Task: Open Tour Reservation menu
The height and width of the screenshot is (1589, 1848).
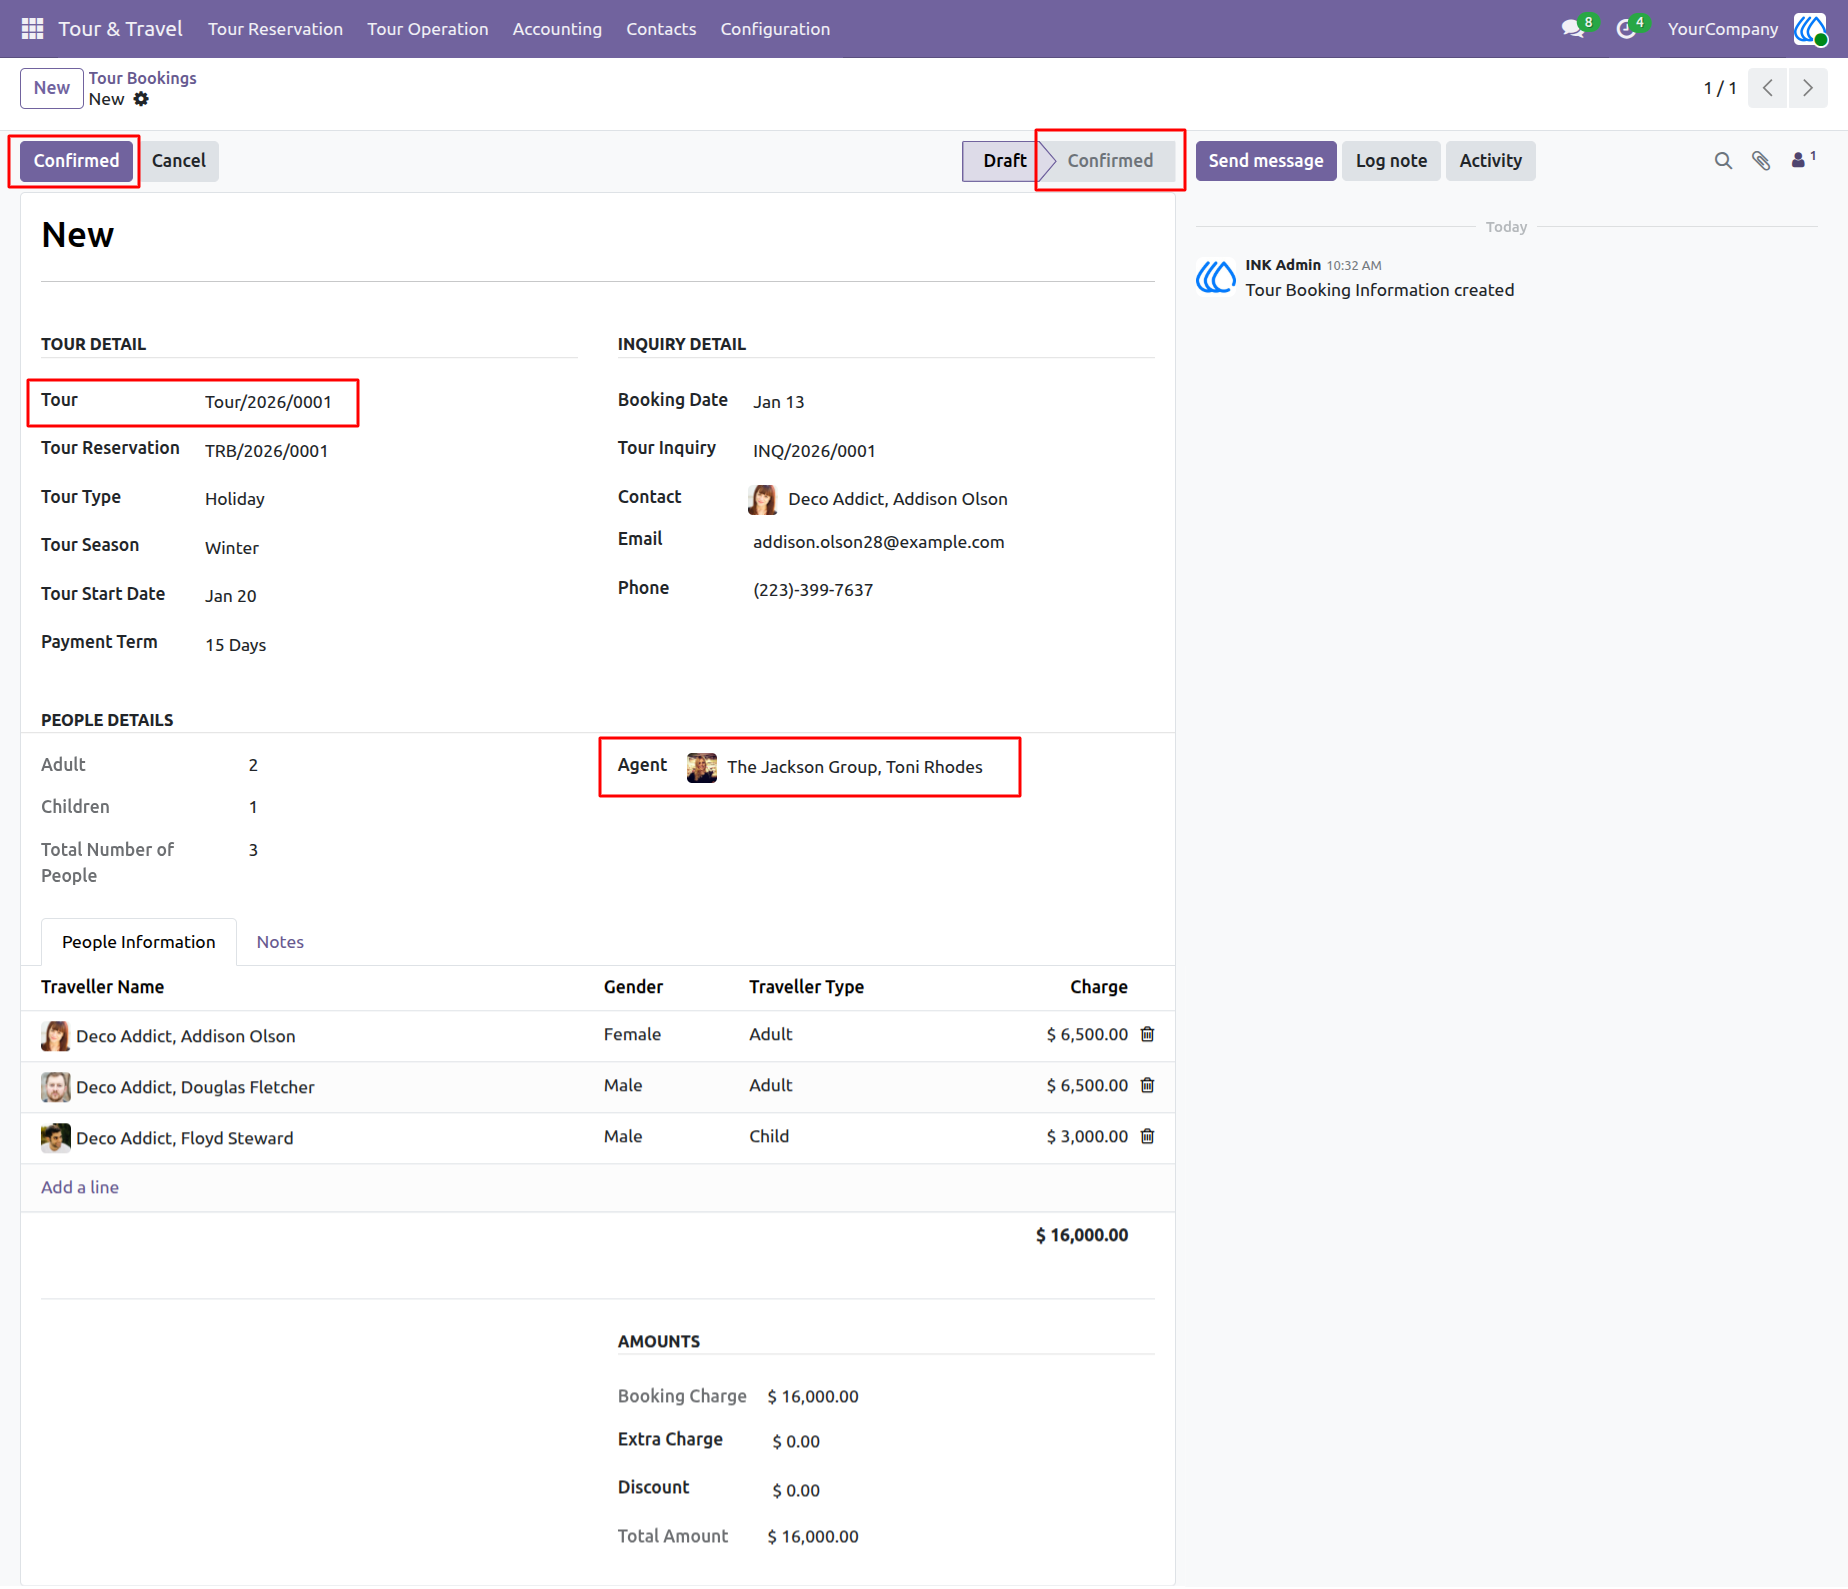Action: pyautogui.click(x=275, y=29)
